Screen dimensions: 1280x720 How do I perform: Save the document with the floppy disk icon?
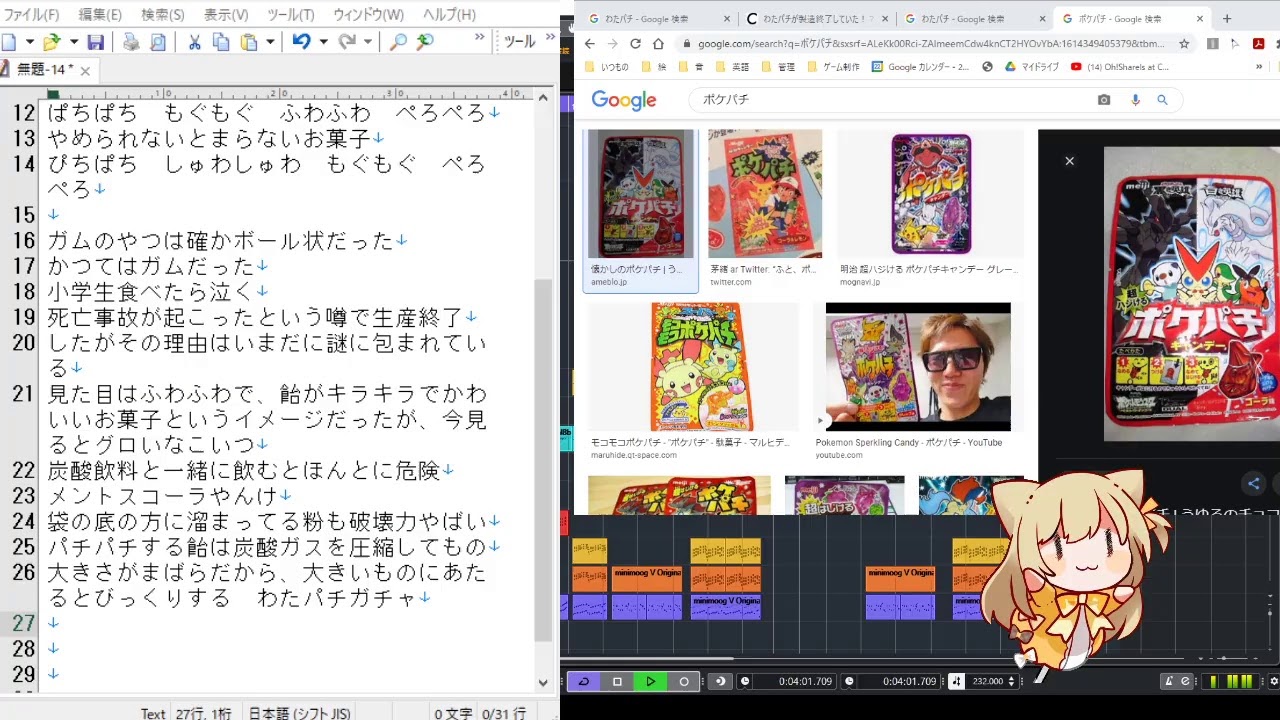(x=96, y=41)
